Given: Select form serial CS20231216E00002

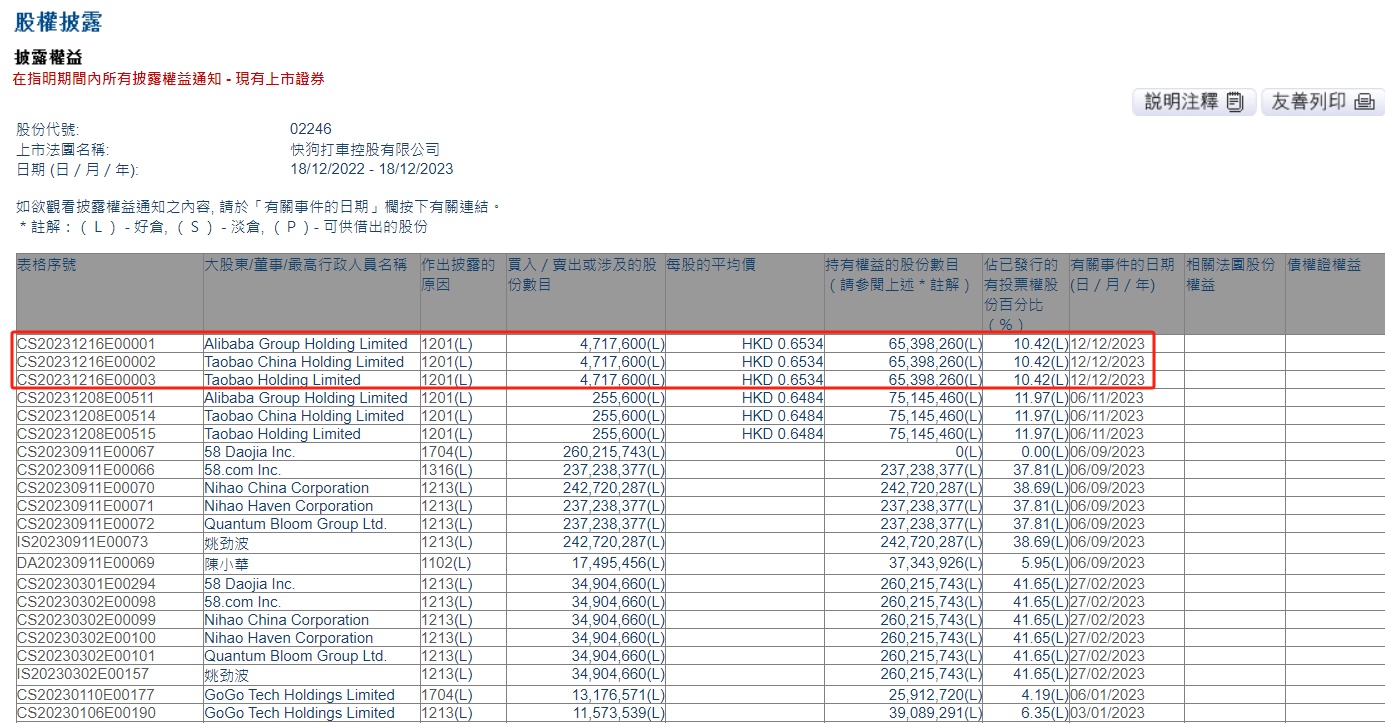Looking at the screenshot, I should tap(87, 362).
